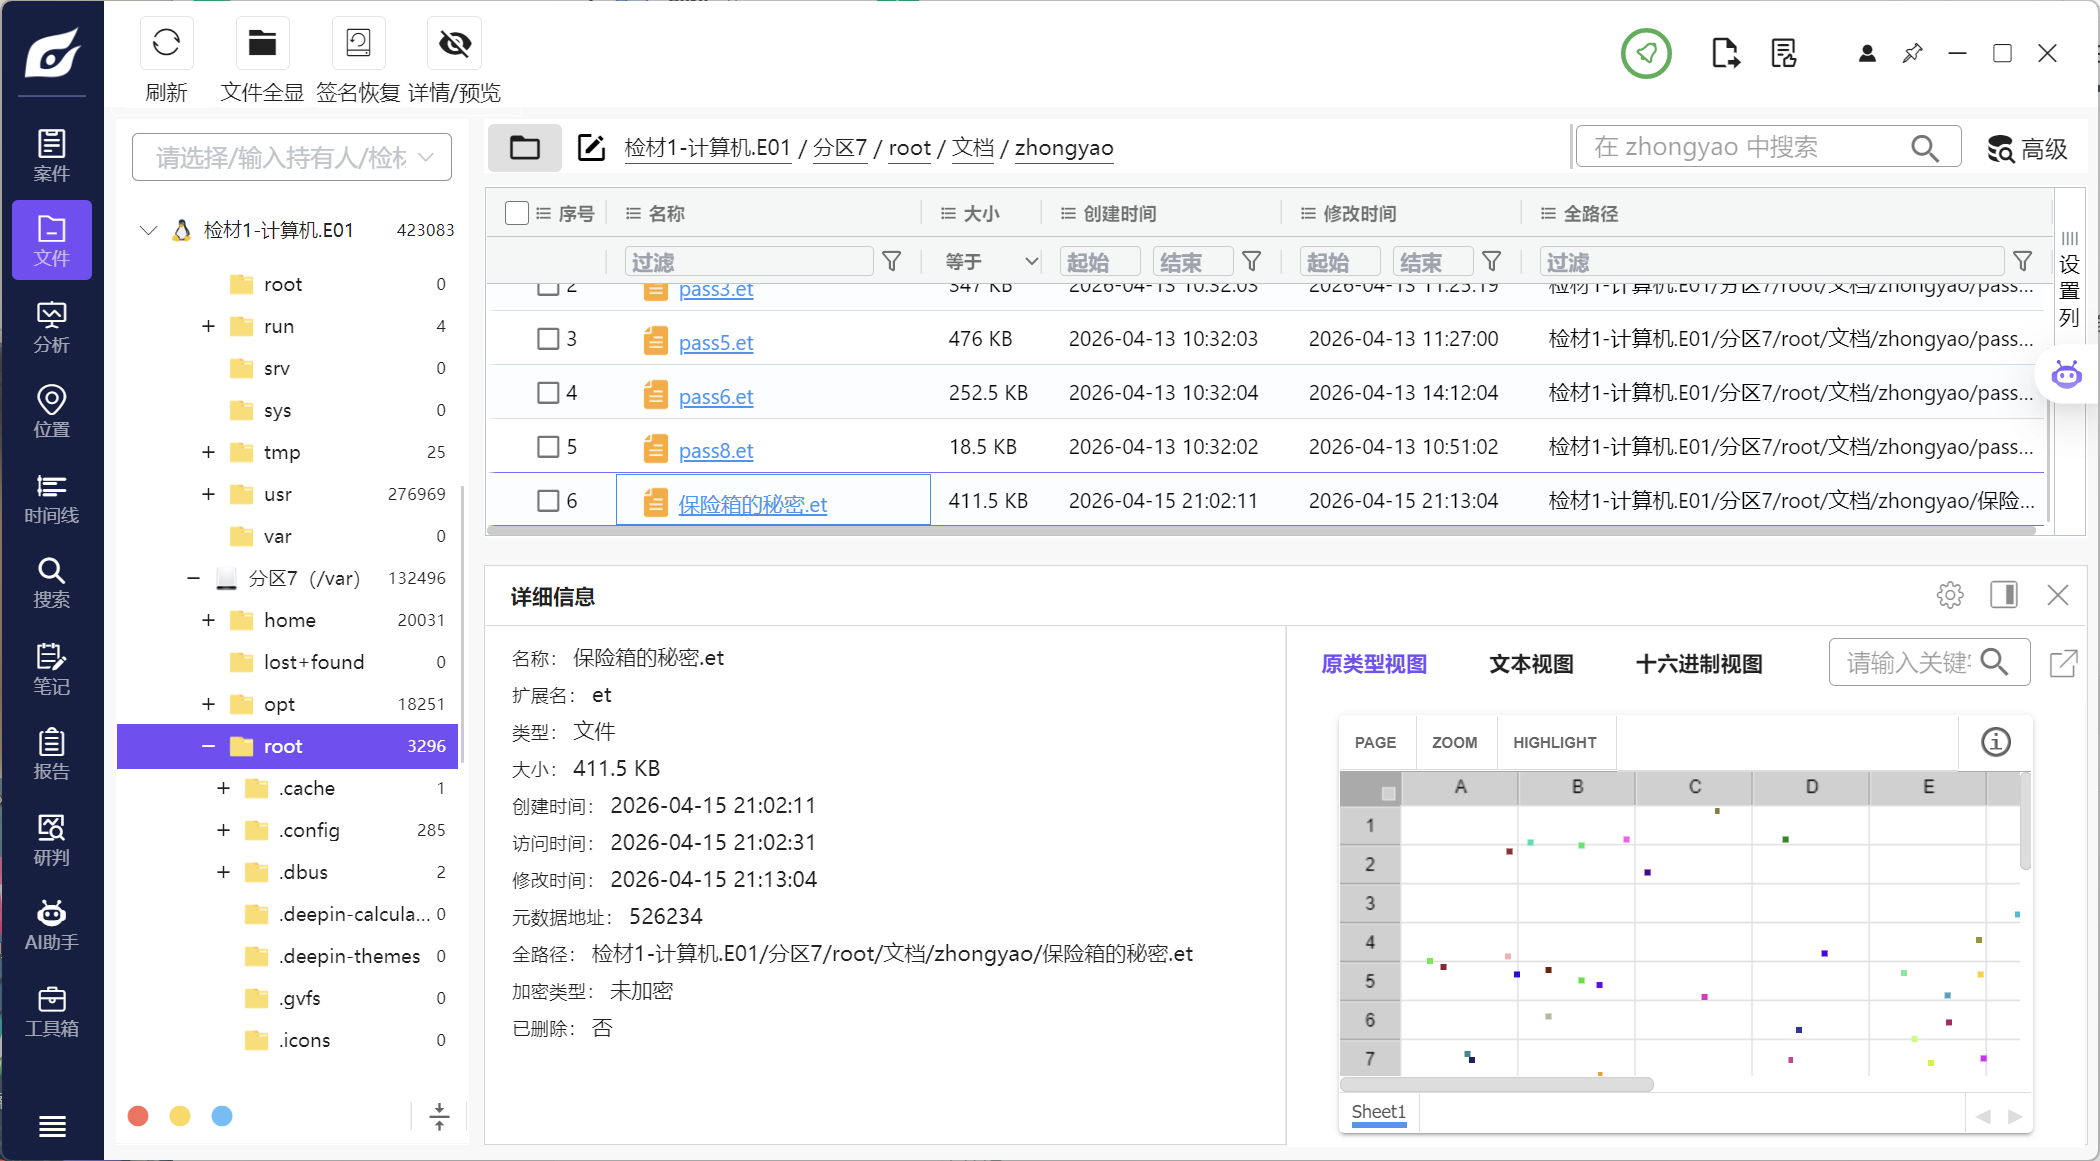
Task: Click ZOOM tab in preview toolbar
Action: (x=1454, y=743)
